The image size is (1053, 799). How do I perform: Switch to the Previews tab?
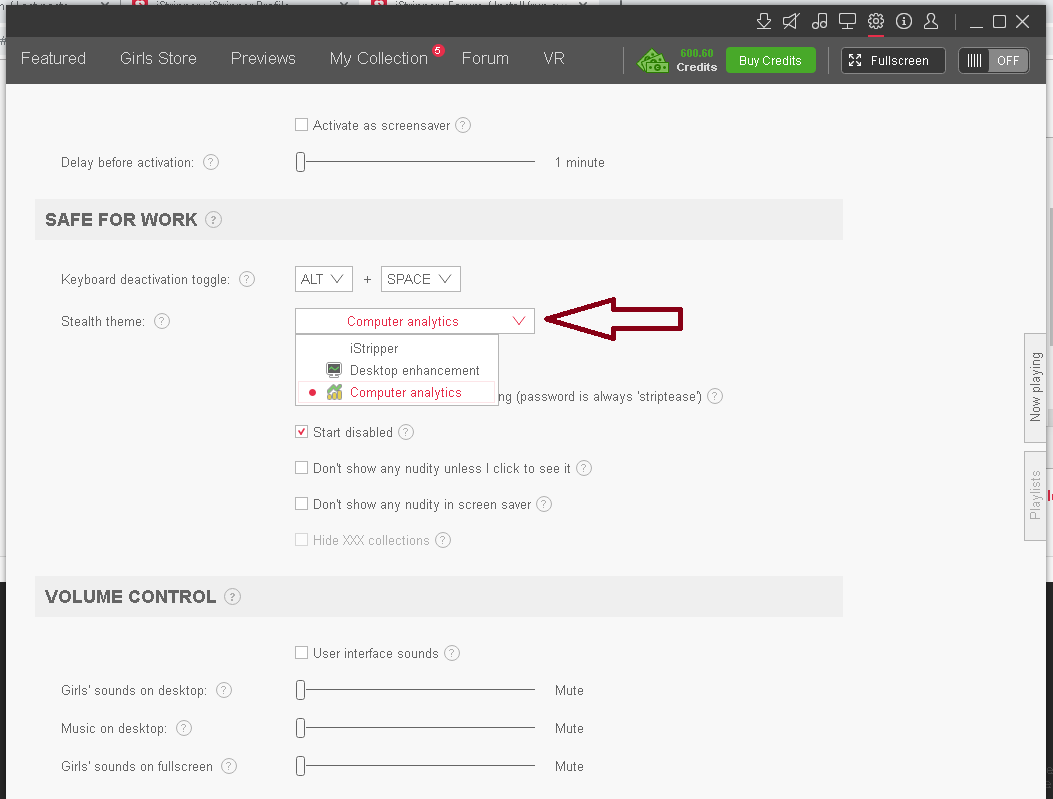coord(263,58)
